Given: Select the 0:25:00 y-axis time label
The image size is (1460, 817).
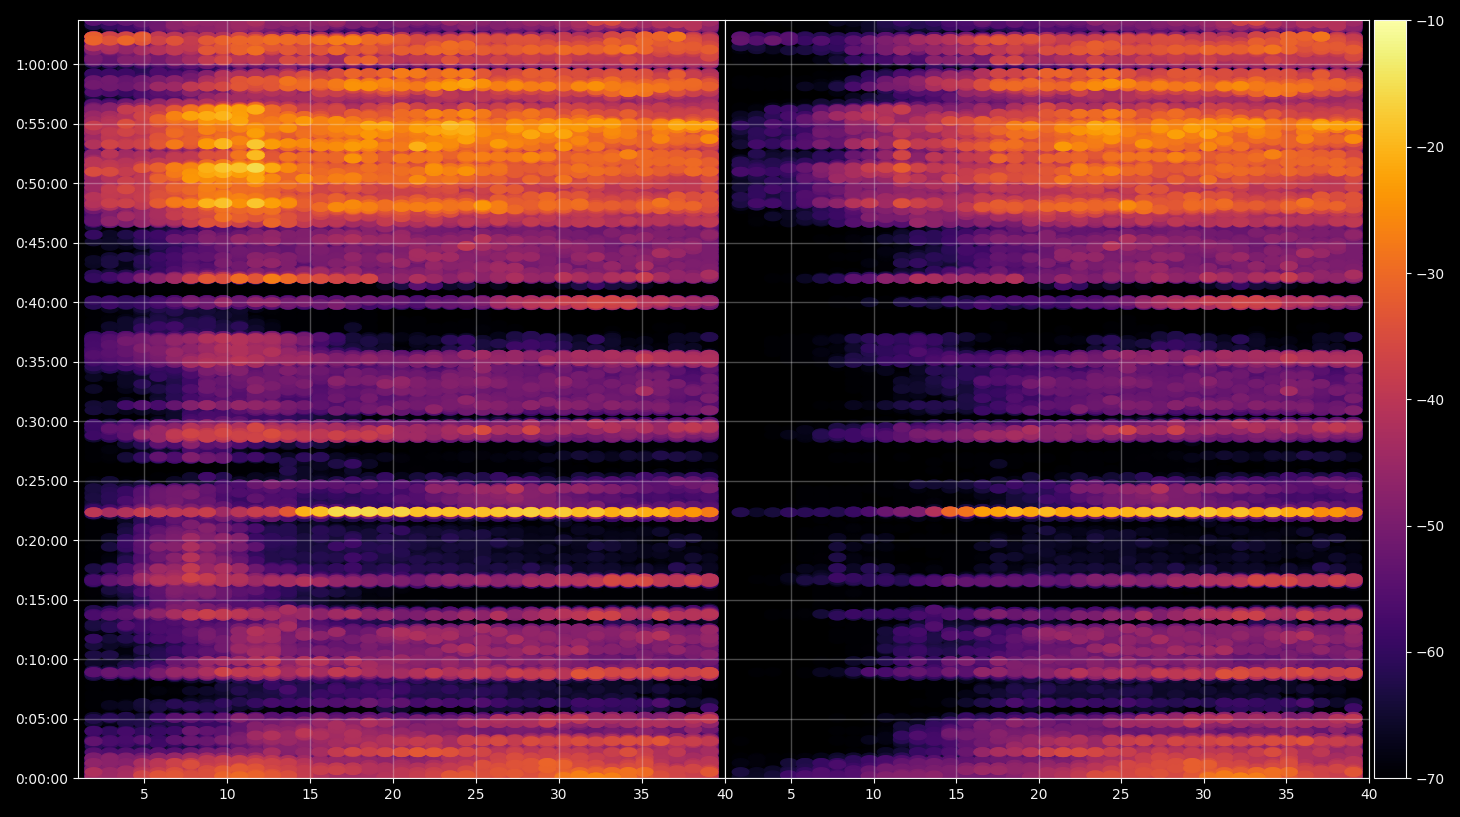Looking at the screenshot, I should coord(42,481).
